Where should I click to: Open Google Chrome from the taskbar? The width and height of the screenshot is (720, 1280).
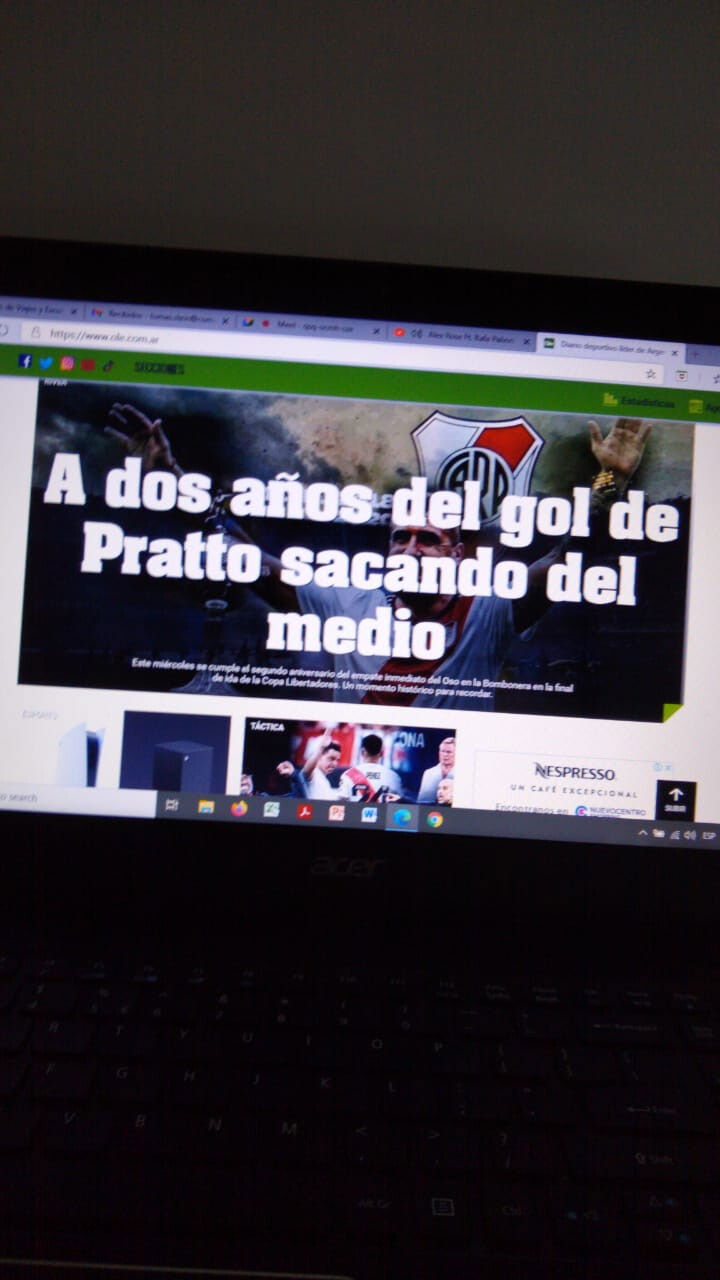435,818
